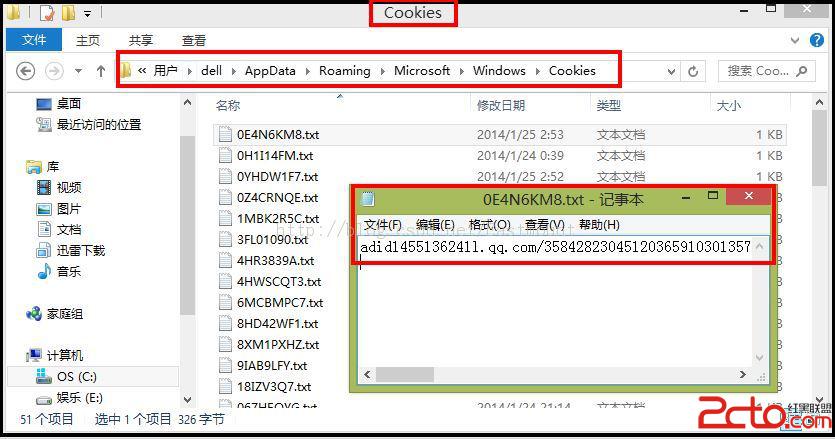Viewport: 835px width, 439px height.
Task: Sort by 名称 column header
Action: click(x=228, y=105)
